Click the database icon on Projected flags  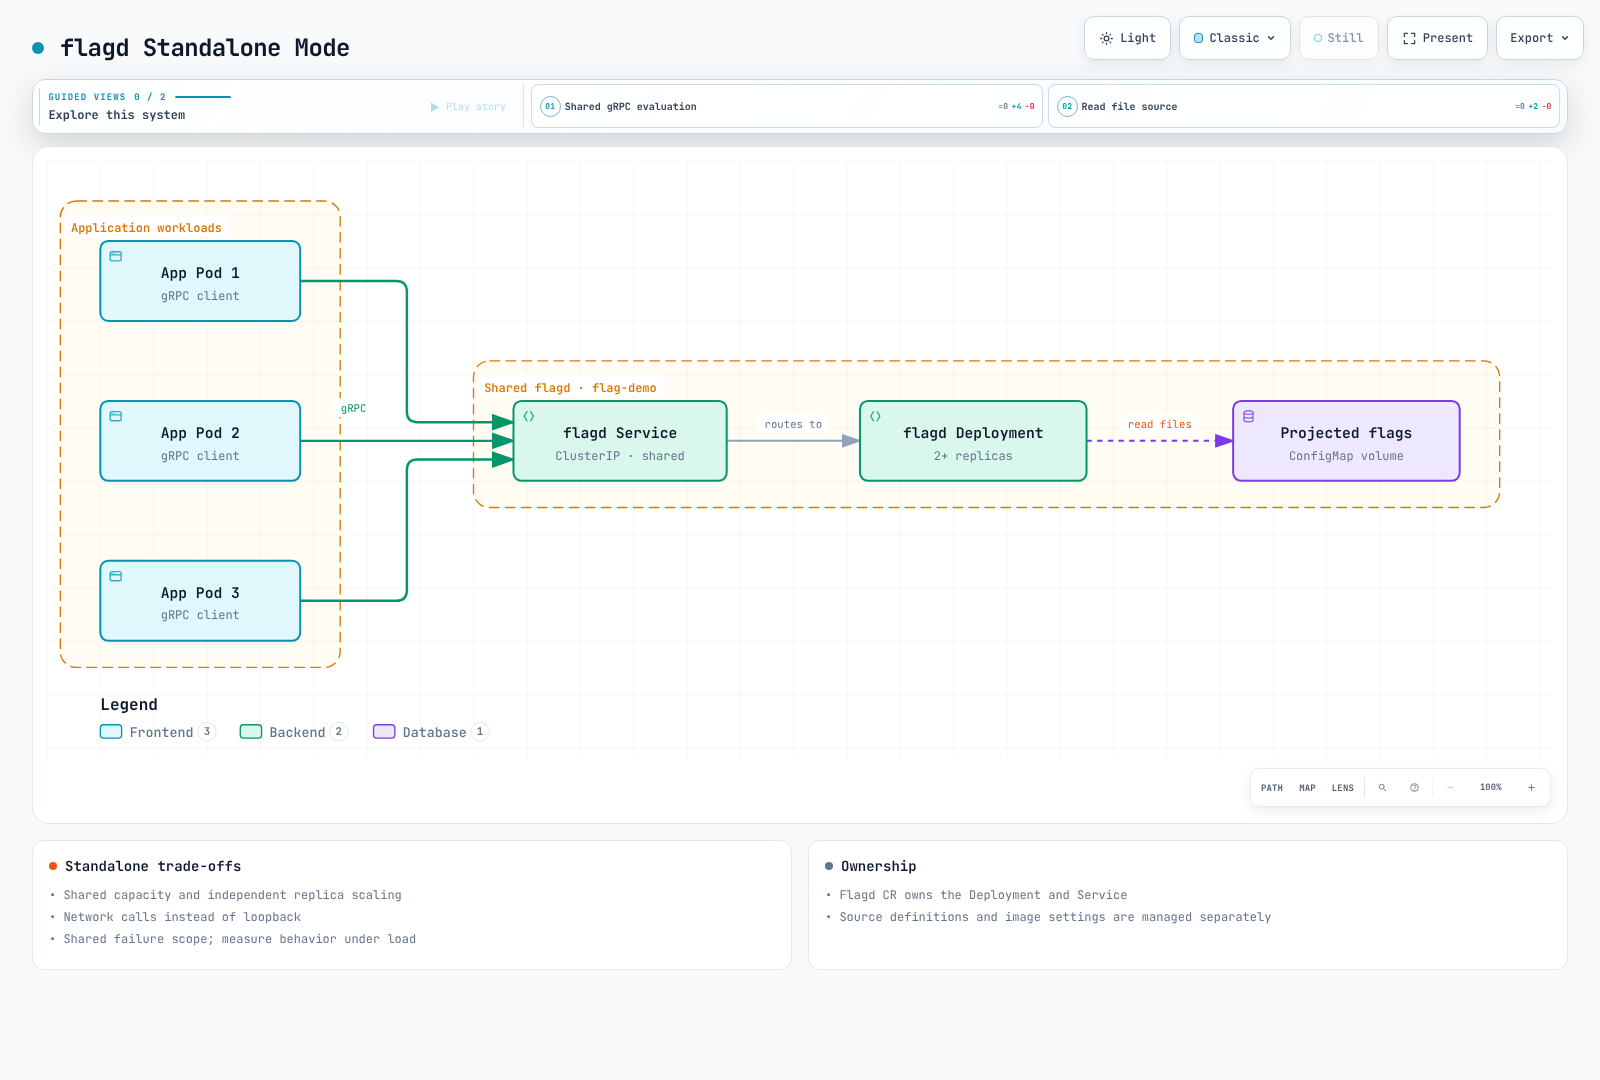point(1248,417)
